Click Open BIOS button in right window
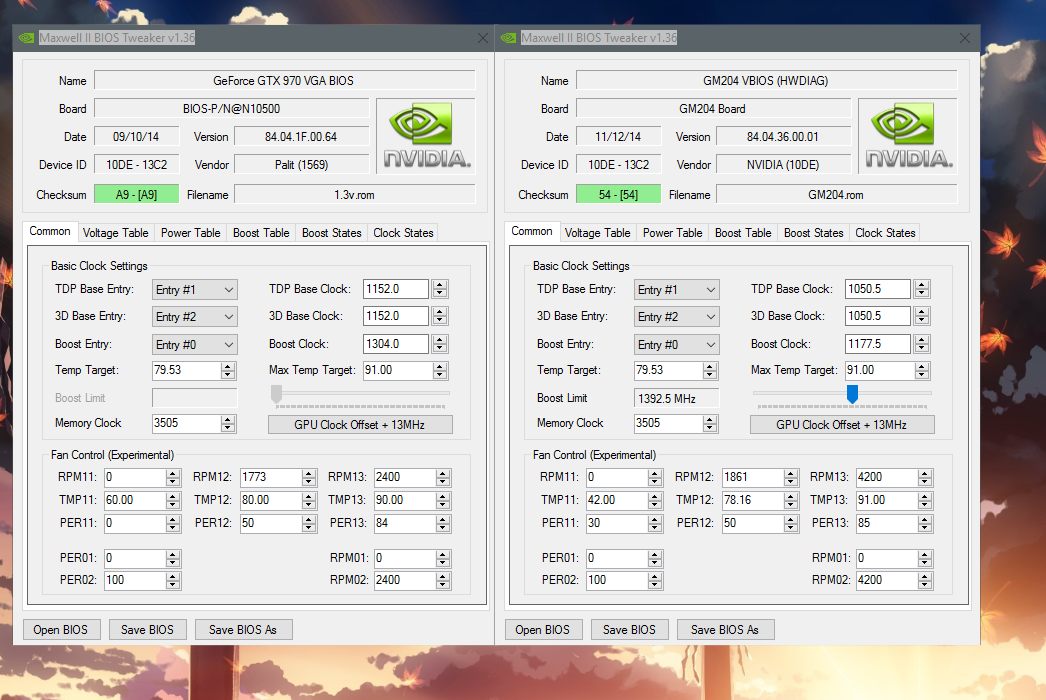The width and height of the screenshot is (1046, 700). pyautogui.click(x=542, y=630)
